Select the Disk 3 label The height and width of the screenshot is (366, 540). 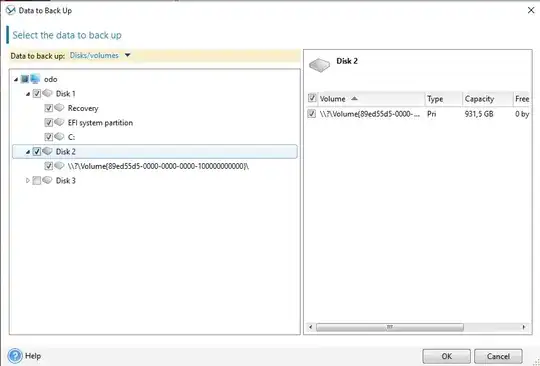(65, 180)
